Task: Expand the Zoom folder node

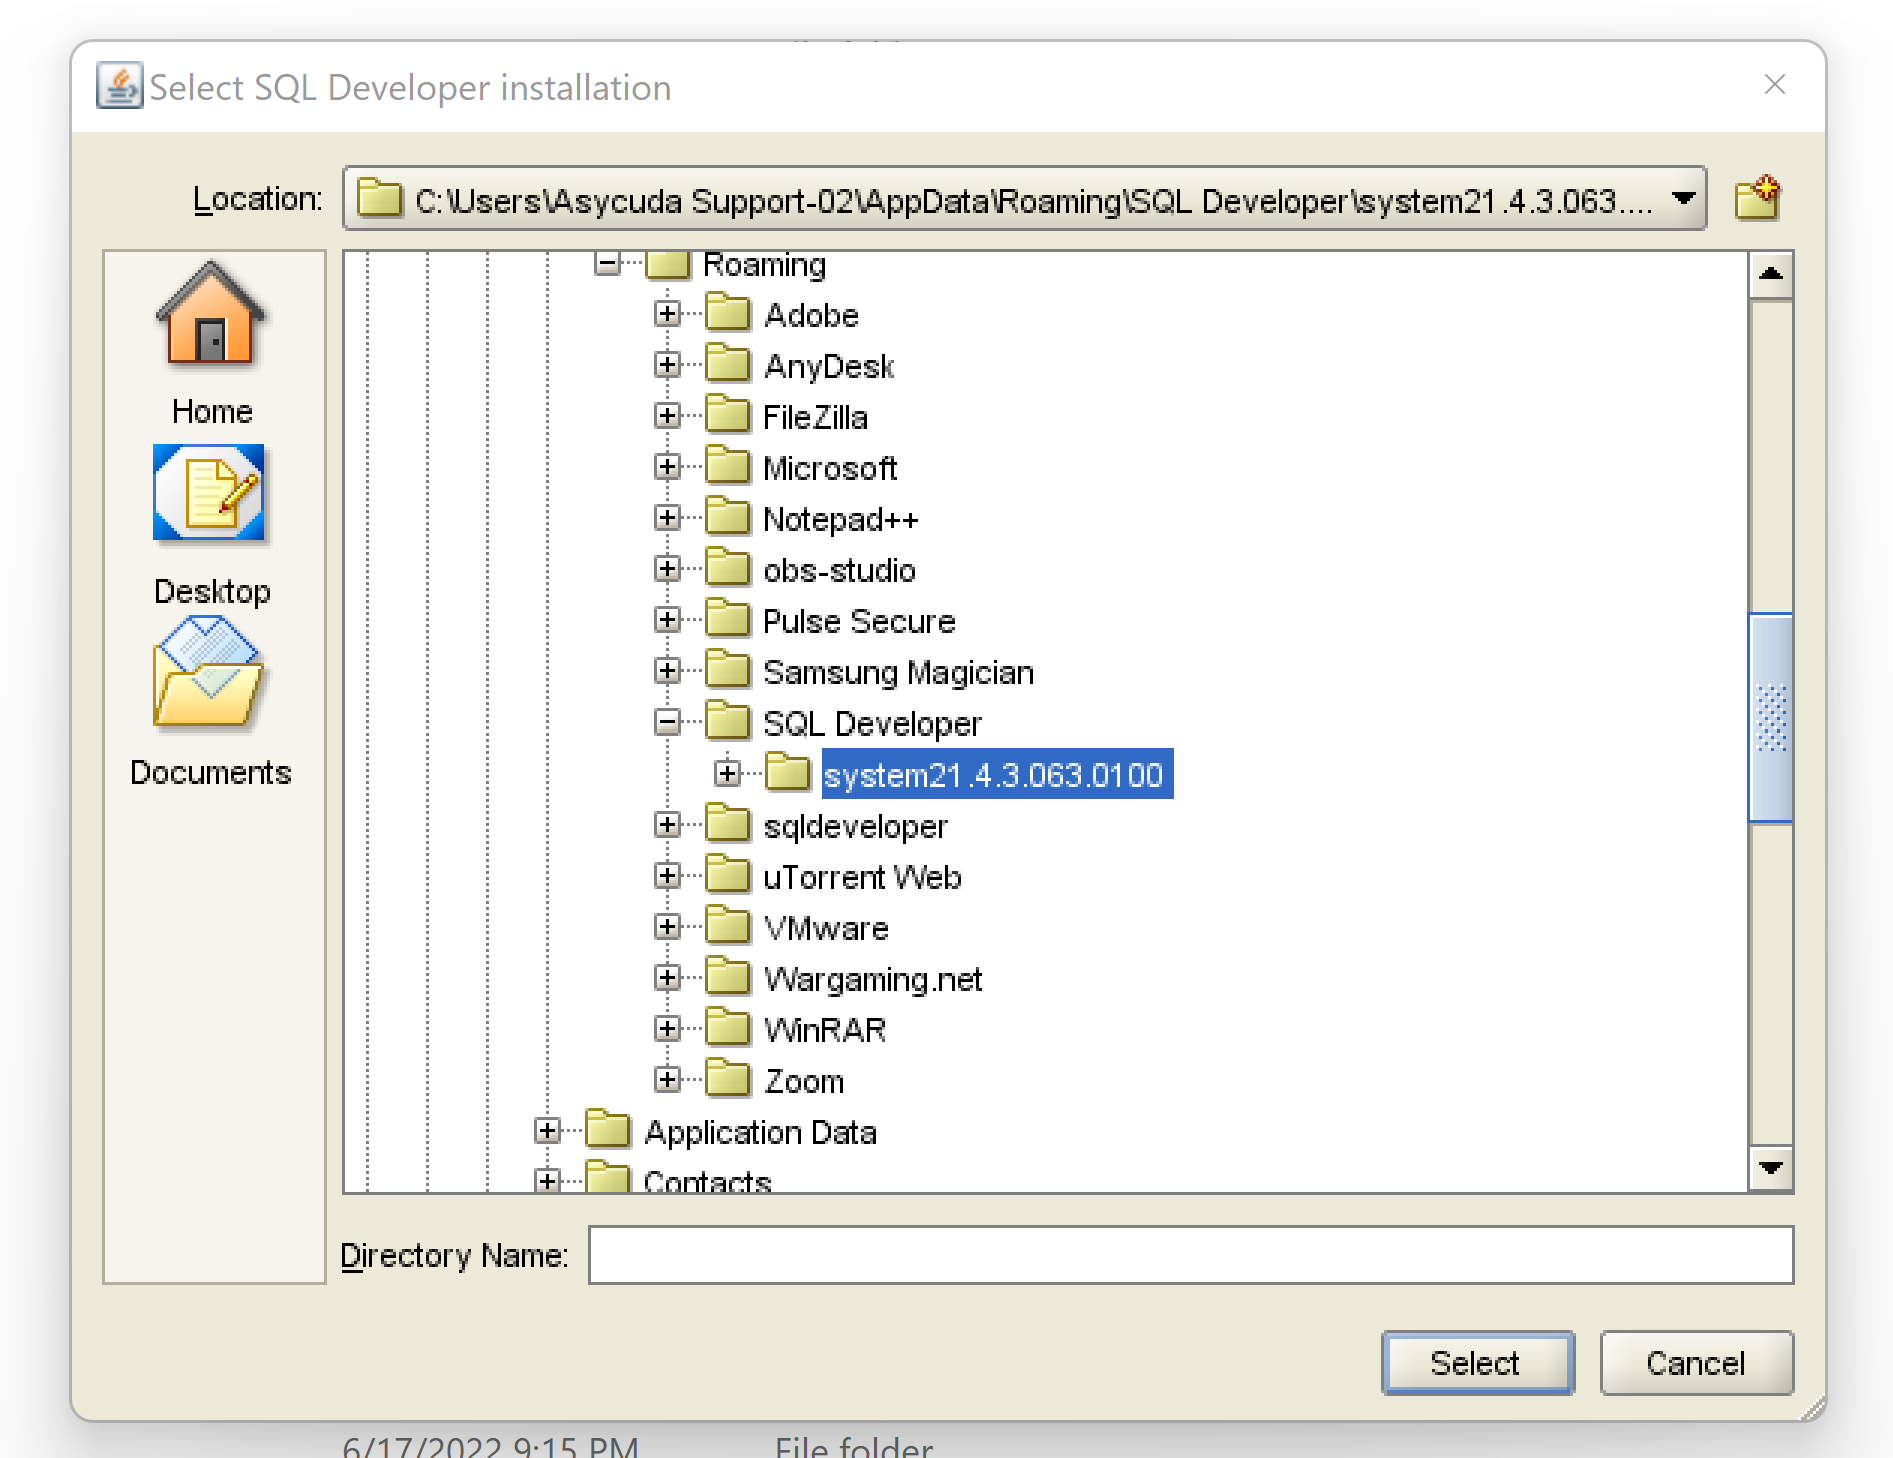Action: click(667, 1079)
